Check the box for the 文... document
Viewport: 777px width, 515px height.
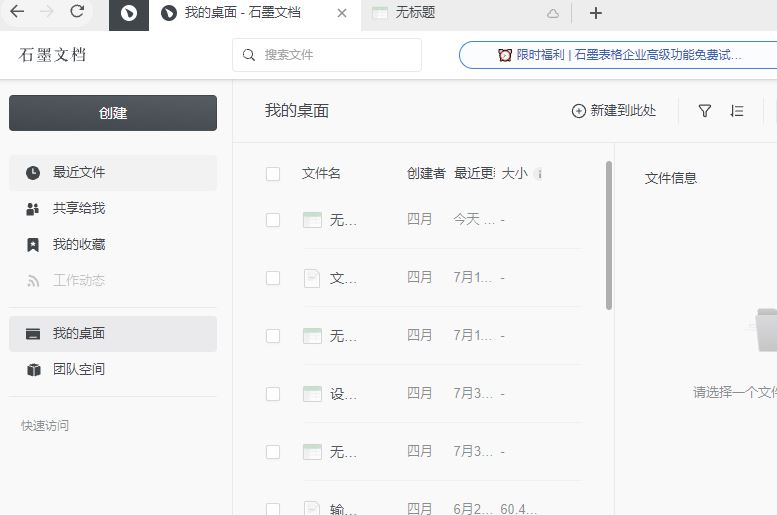[273, 278]
